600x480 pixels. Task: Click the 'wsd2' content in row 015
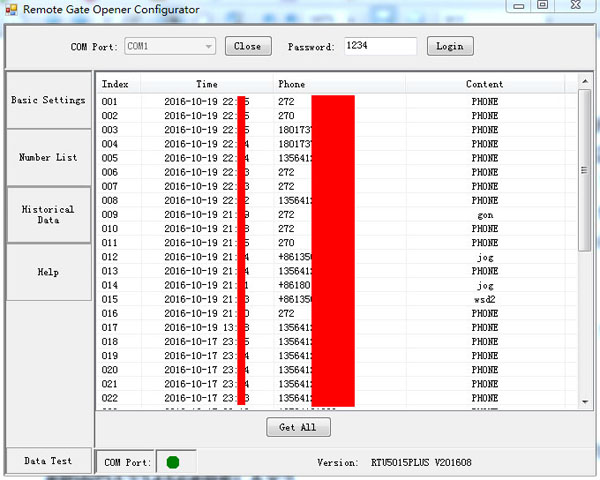[x=485, y=299]
